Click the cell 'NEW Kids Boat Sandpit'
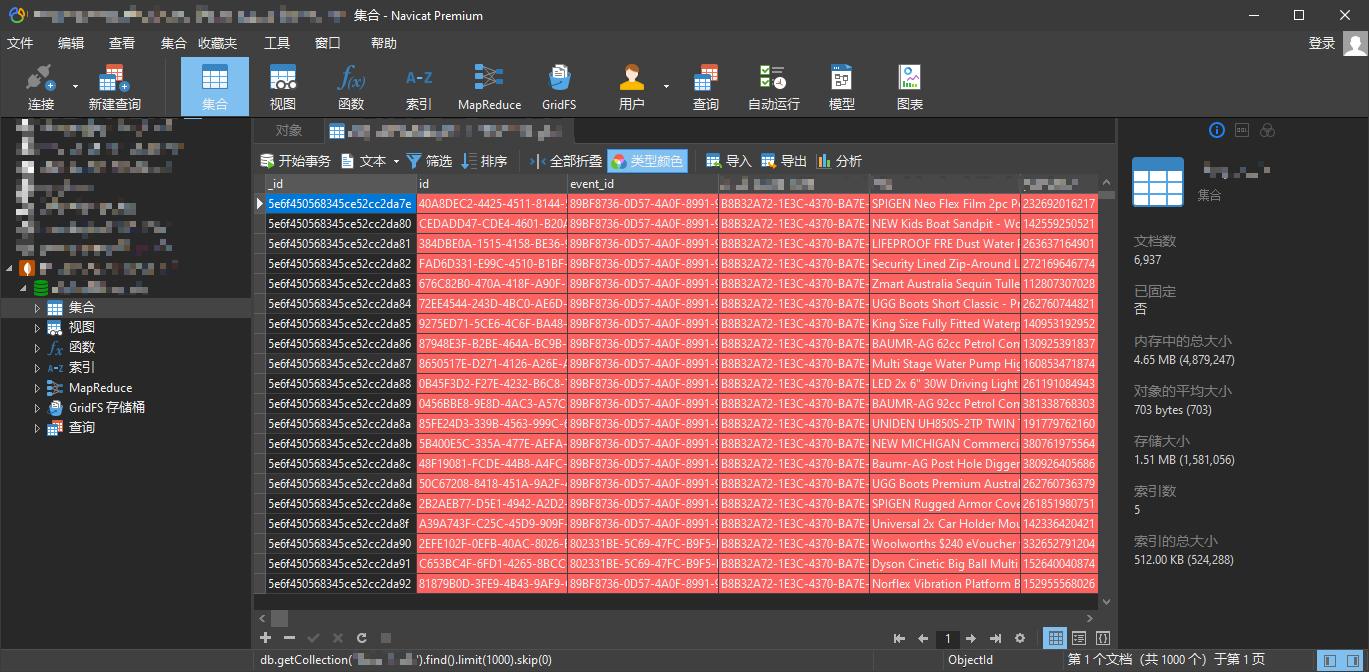 coord(945,224)
